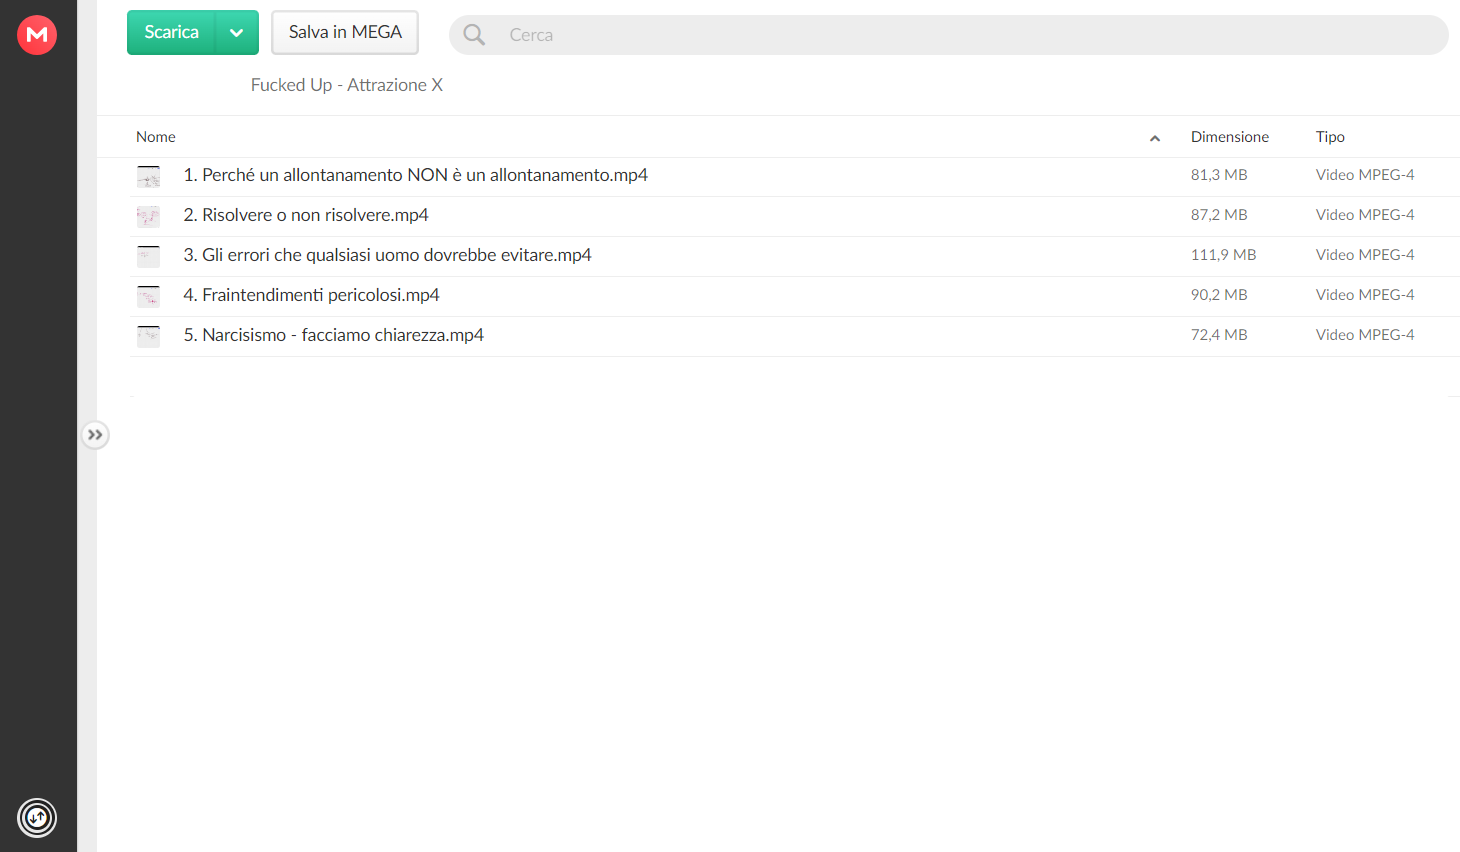Select thumbnail of 5. Narcisismo video

click(x=148, y=336)
